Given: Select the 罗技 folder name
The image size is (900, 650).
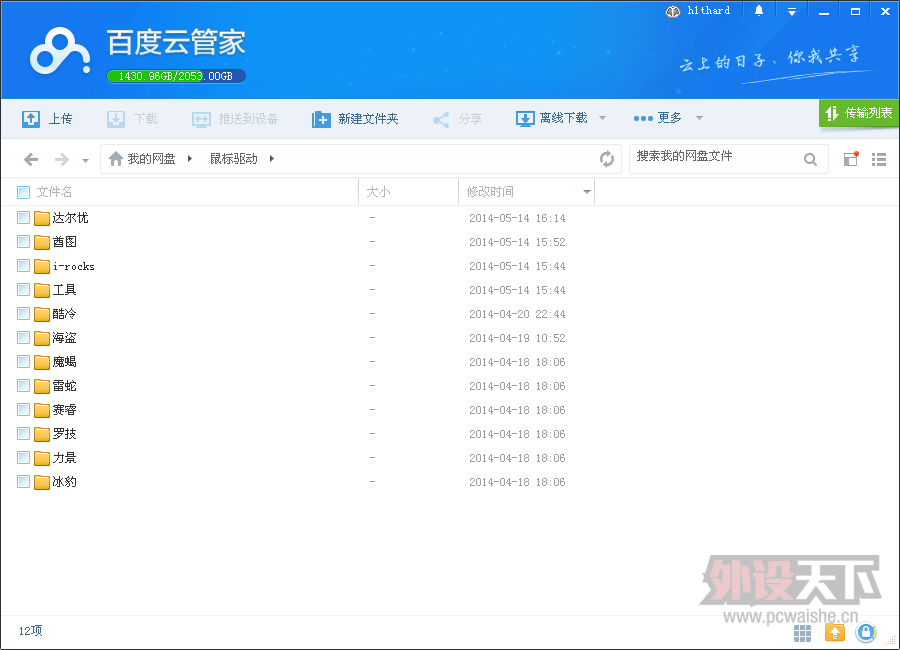Looking at the screenshot, I should pyautogui.click(x=64, y=434).
